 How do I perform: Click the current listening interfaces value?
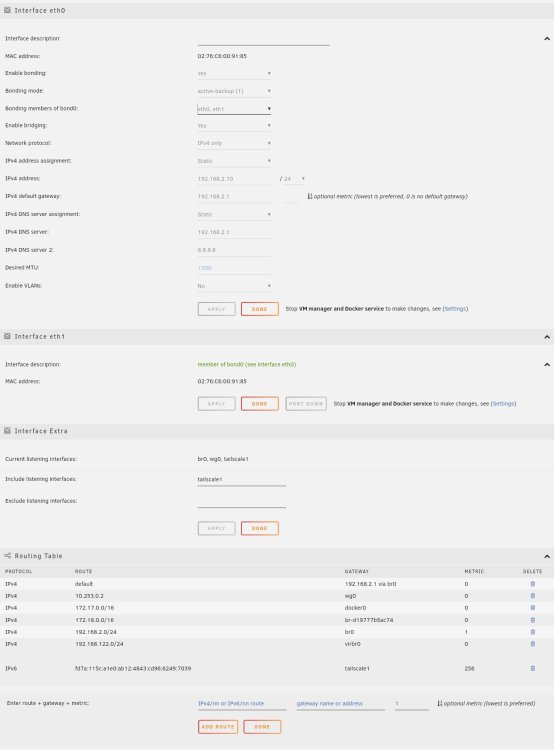(223, 459)
